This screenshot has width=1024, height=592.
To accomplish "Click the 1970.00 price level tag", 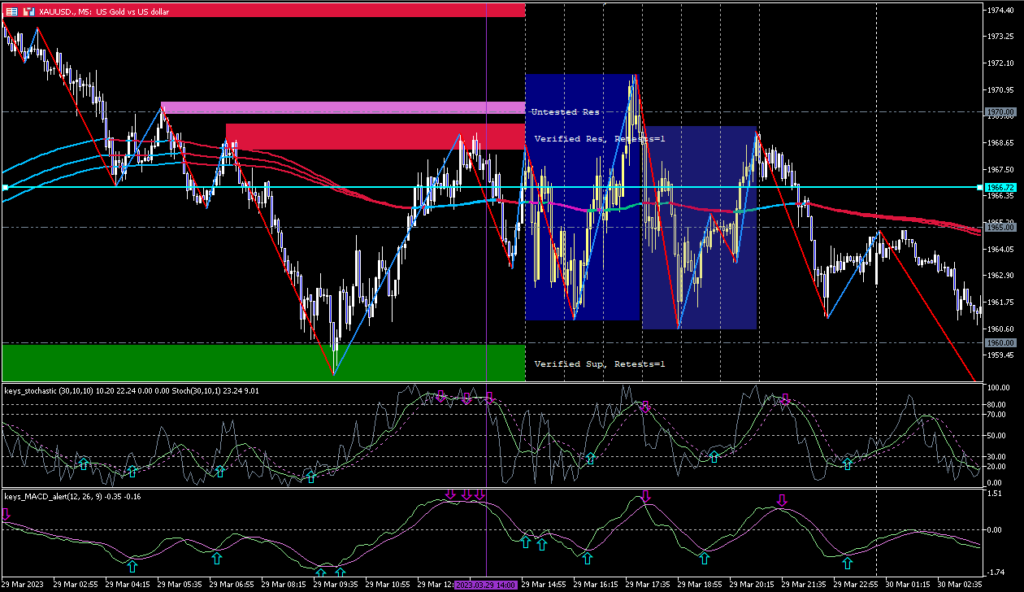I will point(1000,112).
